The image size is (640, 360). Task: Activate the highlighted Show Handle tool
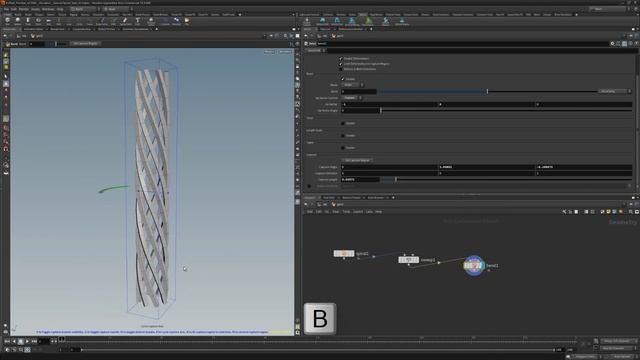pyautogui.click(x=6, y=84)
